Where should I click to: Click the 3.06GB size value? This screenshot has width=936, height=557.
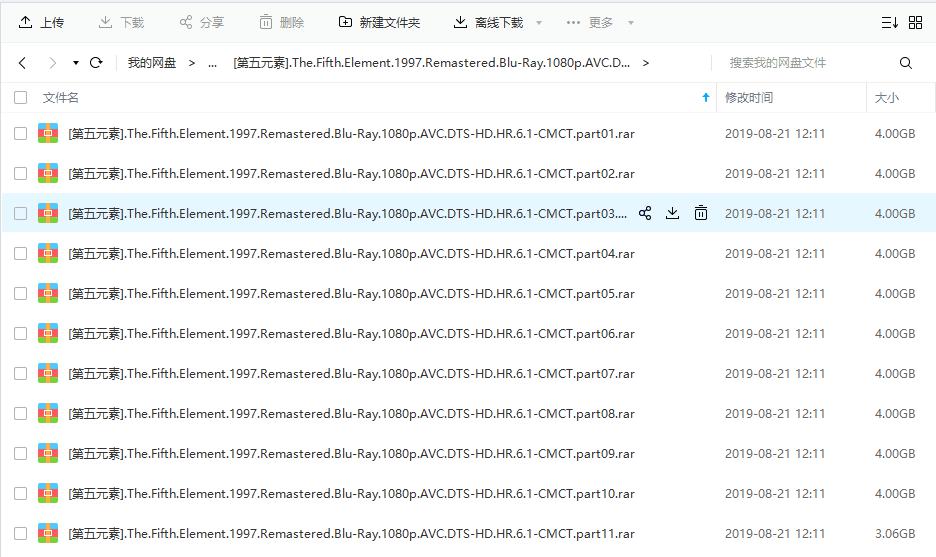point(895,533)
